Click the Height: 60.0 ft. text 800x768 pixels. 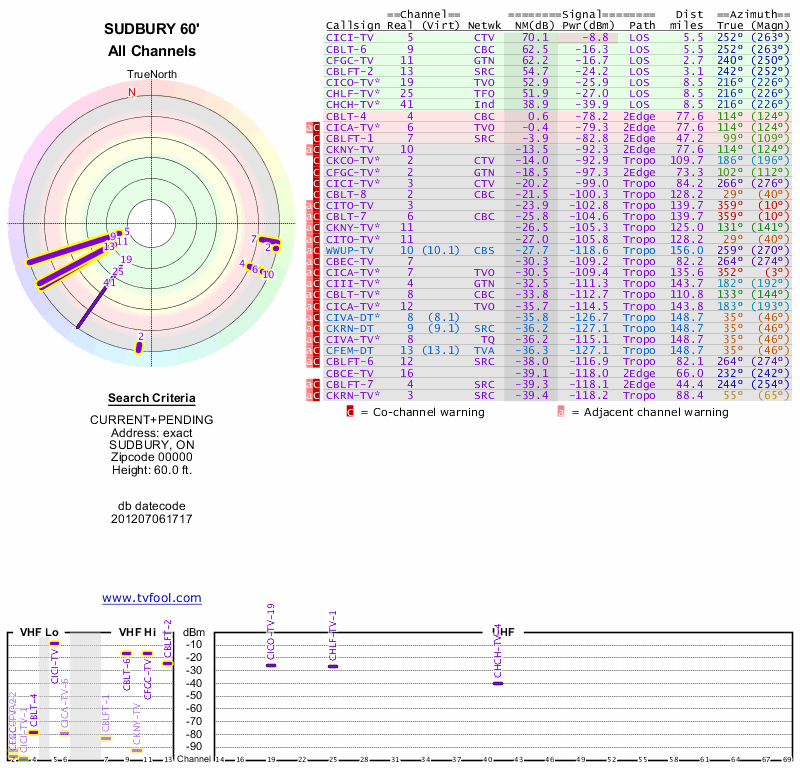point(152,470)
